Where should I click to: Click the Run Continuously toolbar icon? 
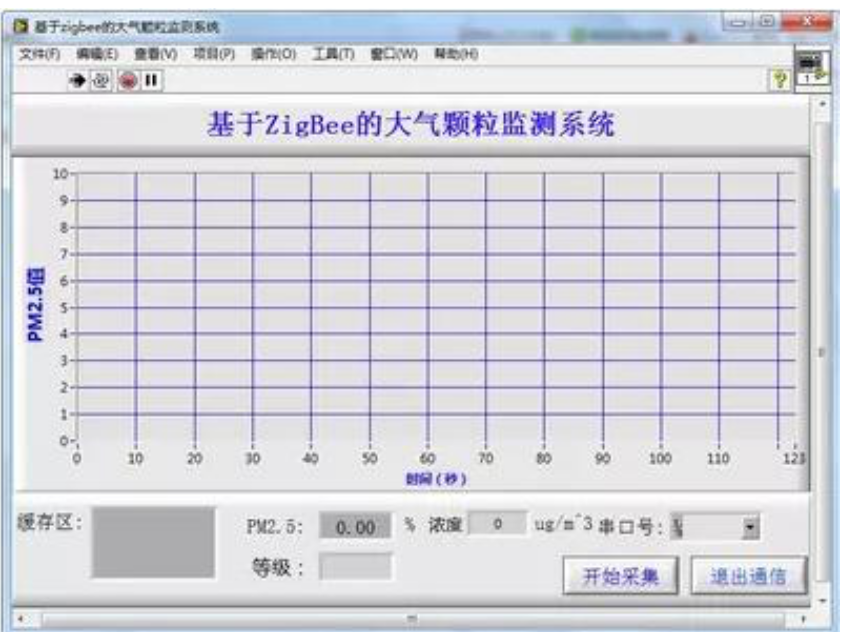[x=100, y=81]
